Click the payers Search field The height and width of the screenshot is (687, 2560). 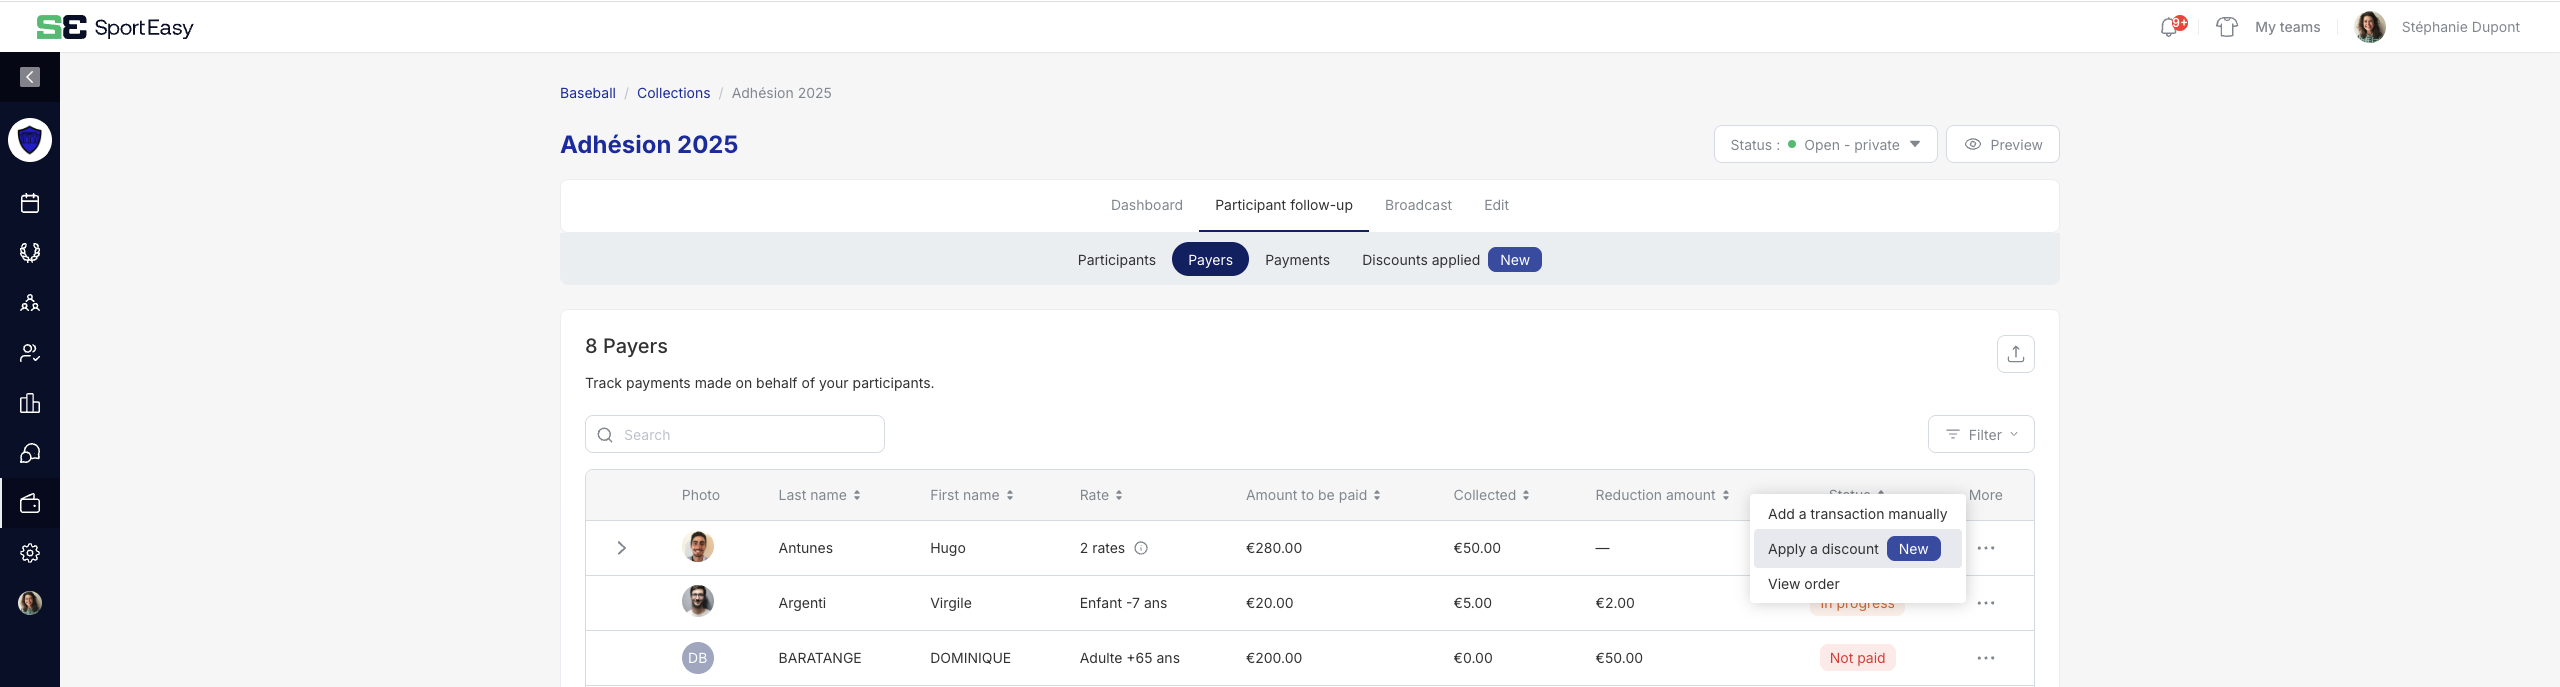click(x=735, y=435)
